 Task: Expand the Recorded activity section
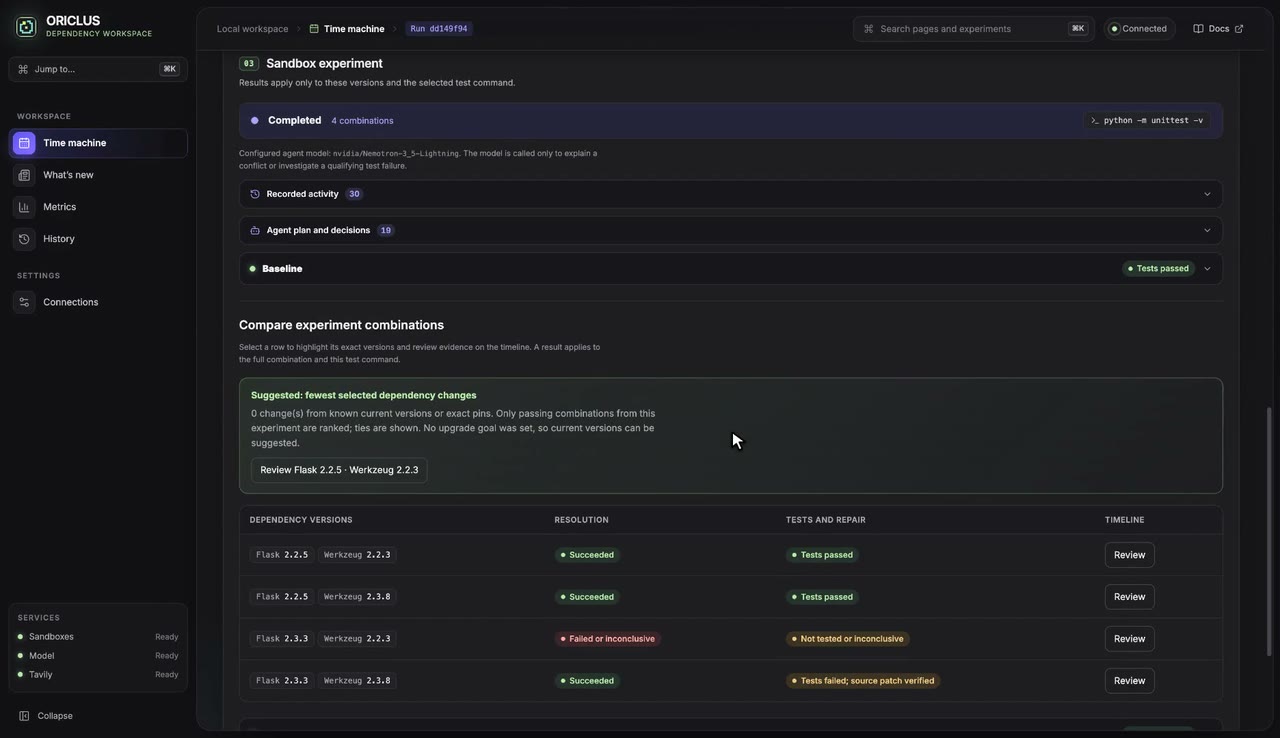coord(730,194)
